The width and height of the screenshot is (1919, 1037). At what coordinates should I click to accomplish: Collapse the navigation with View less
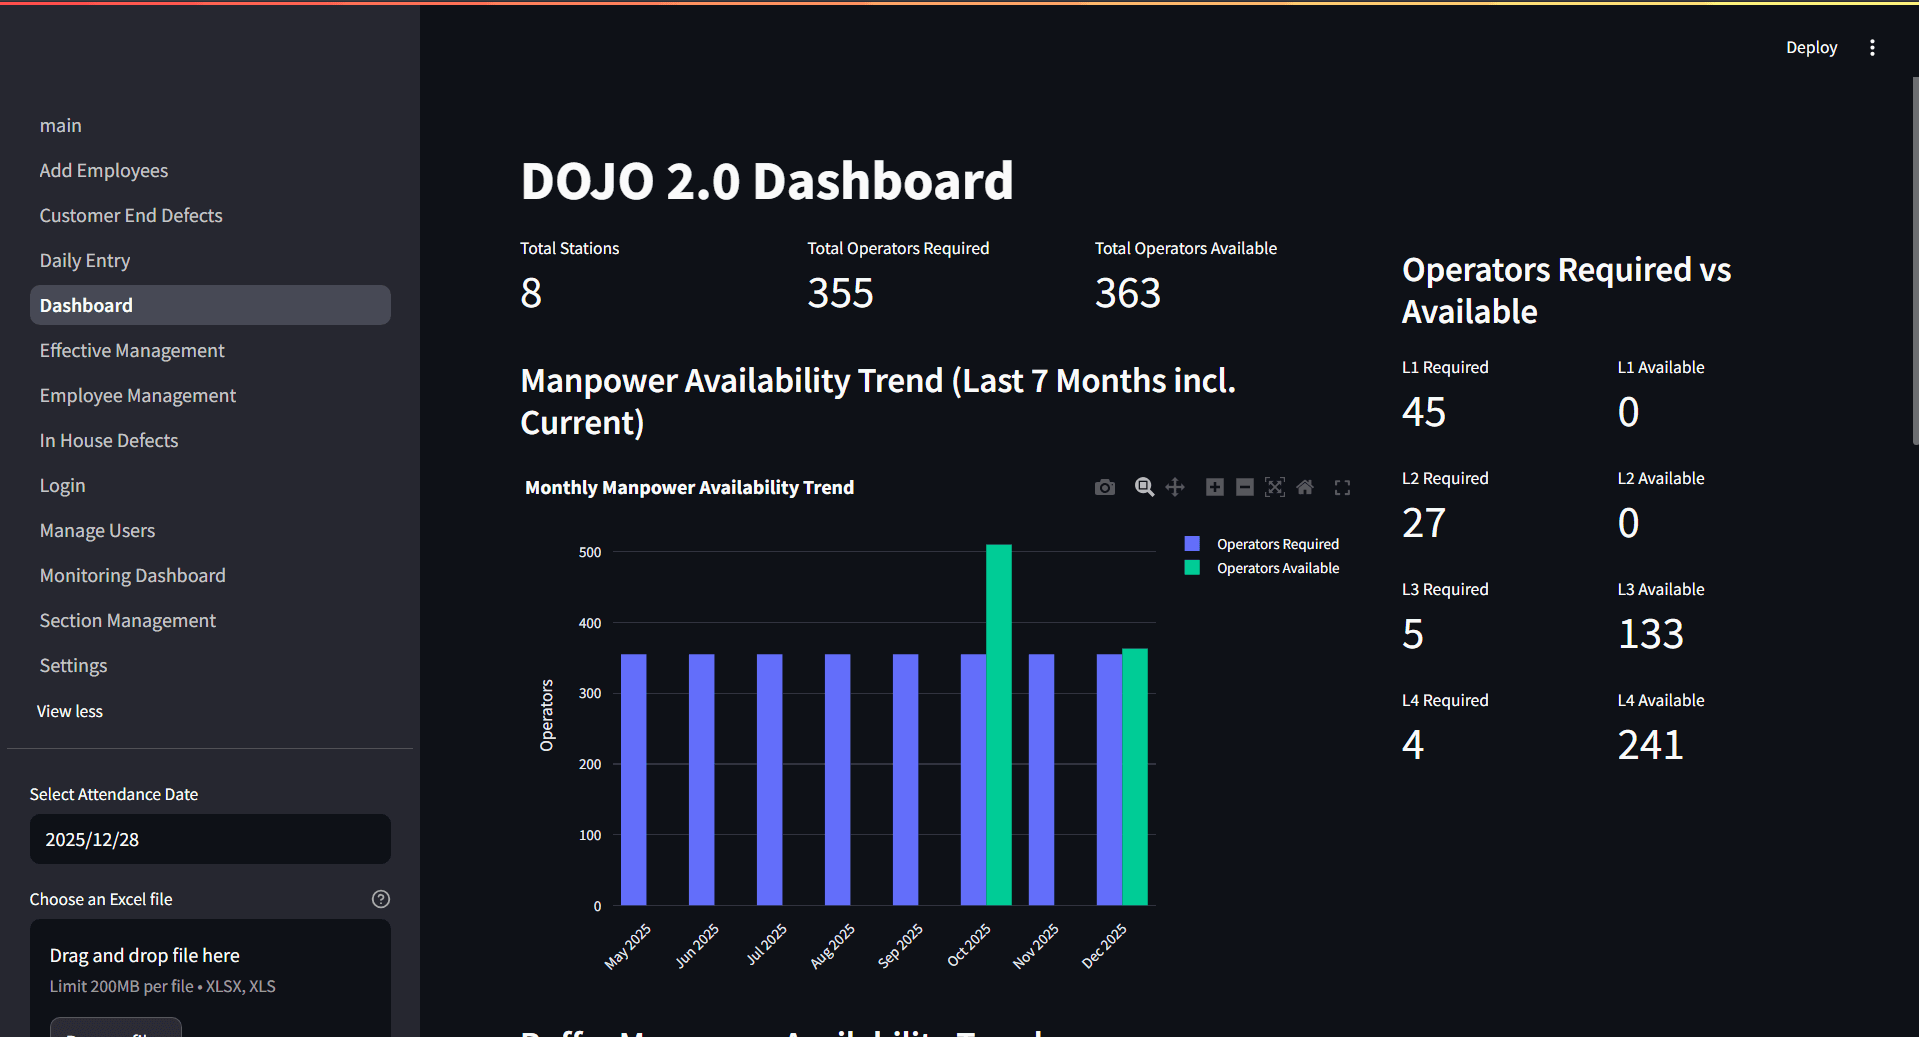[69, 711]
